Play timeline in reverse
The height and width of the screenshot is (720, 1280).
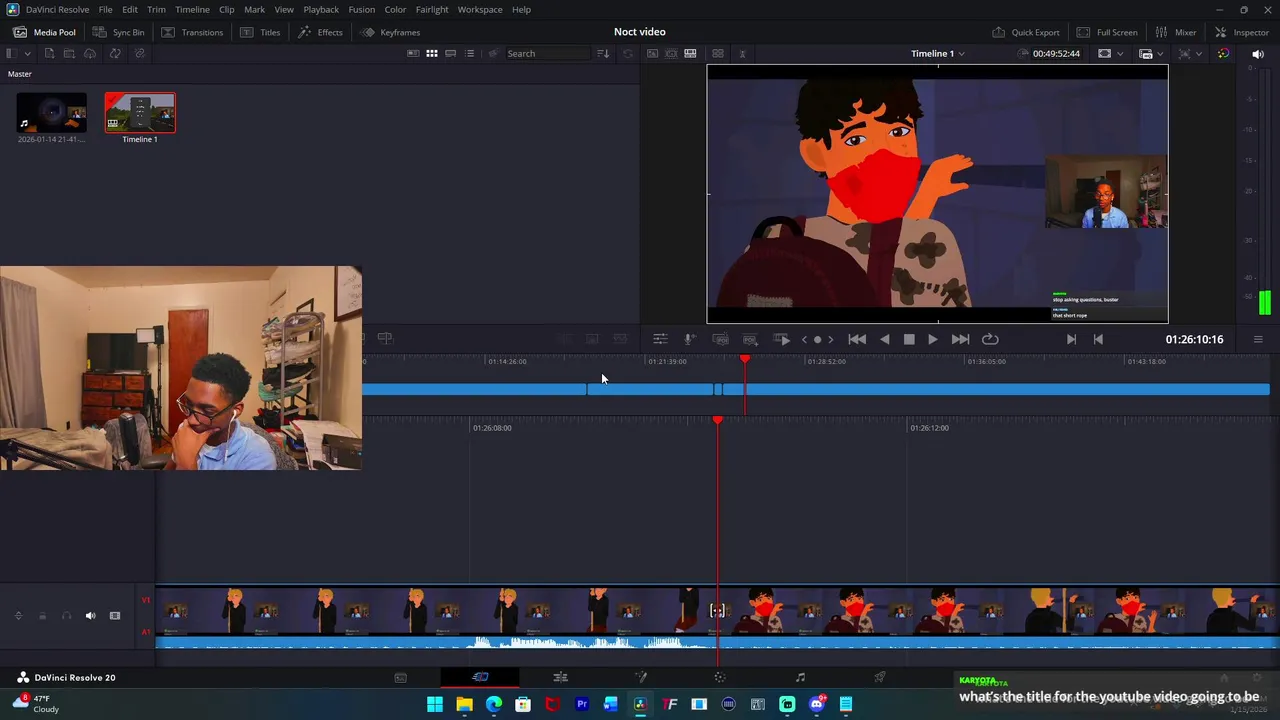point(884,339)
